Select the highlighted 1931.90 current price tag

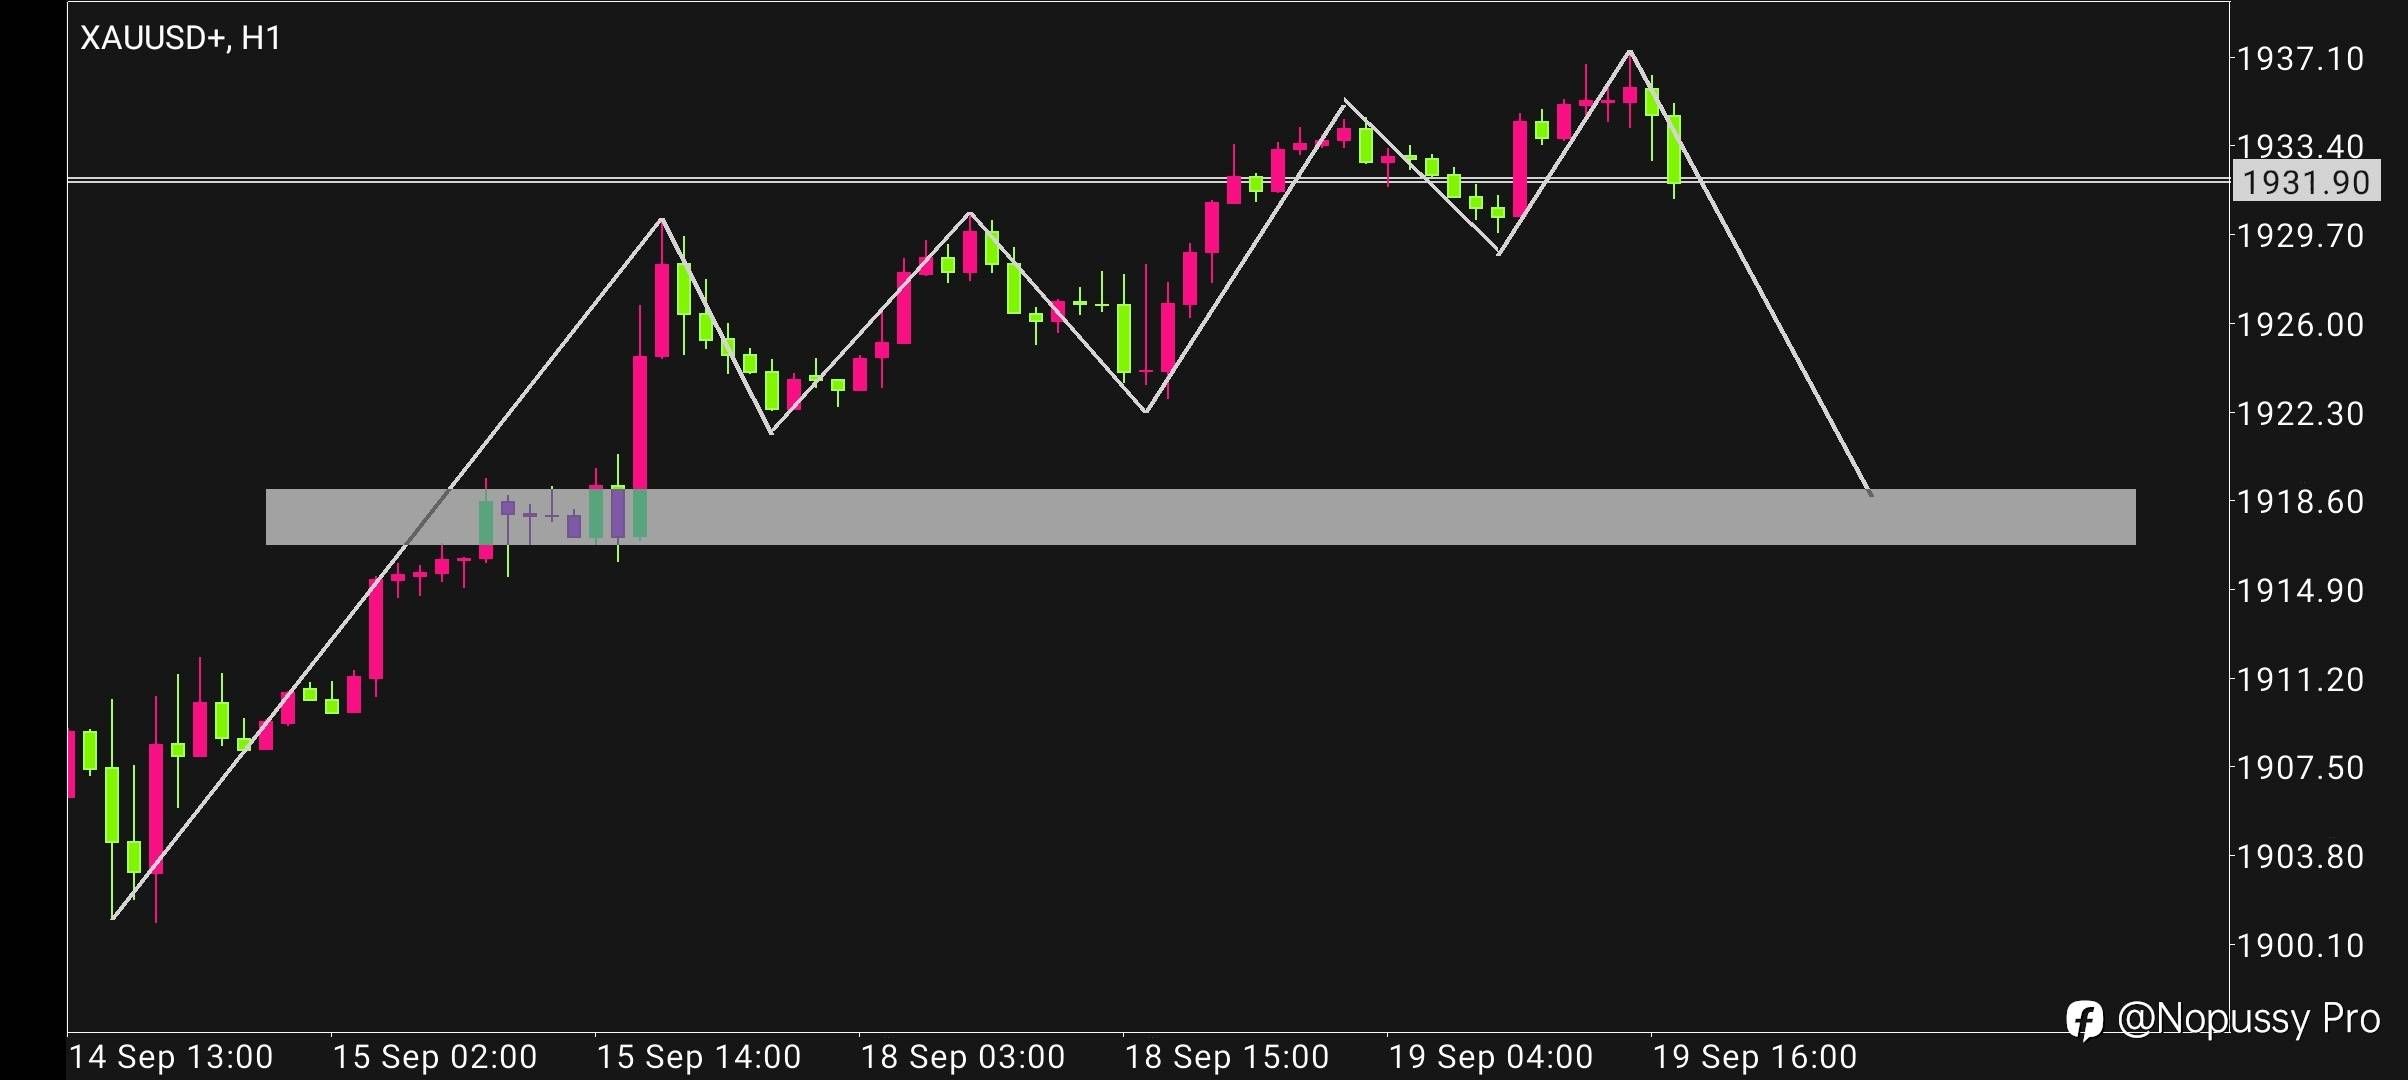tap(2306, 183)
